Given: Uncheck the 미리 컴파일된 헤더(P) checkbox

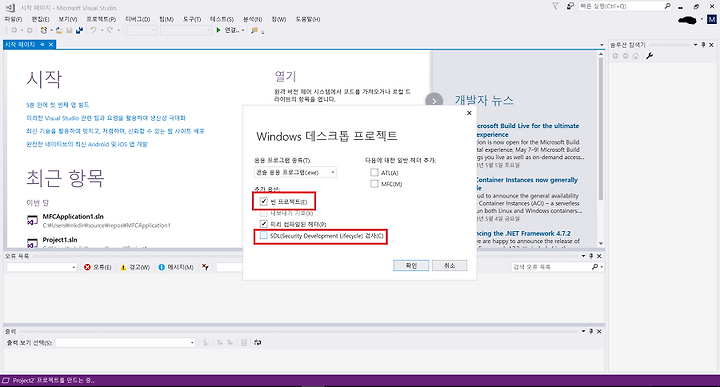Looking at the screenshot, I should tap(264, 224).
